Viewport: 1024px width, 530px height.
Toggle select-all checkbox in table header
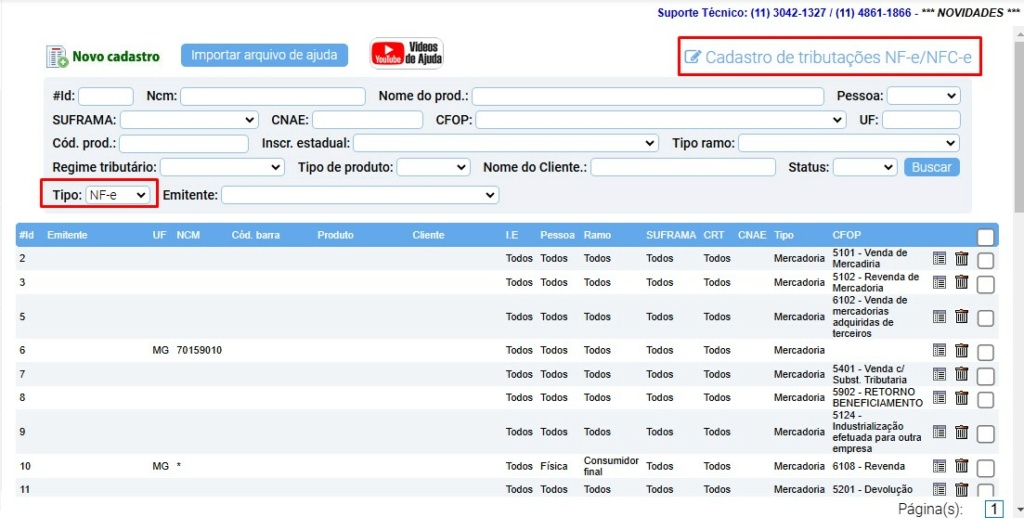[x=985, y=237]
